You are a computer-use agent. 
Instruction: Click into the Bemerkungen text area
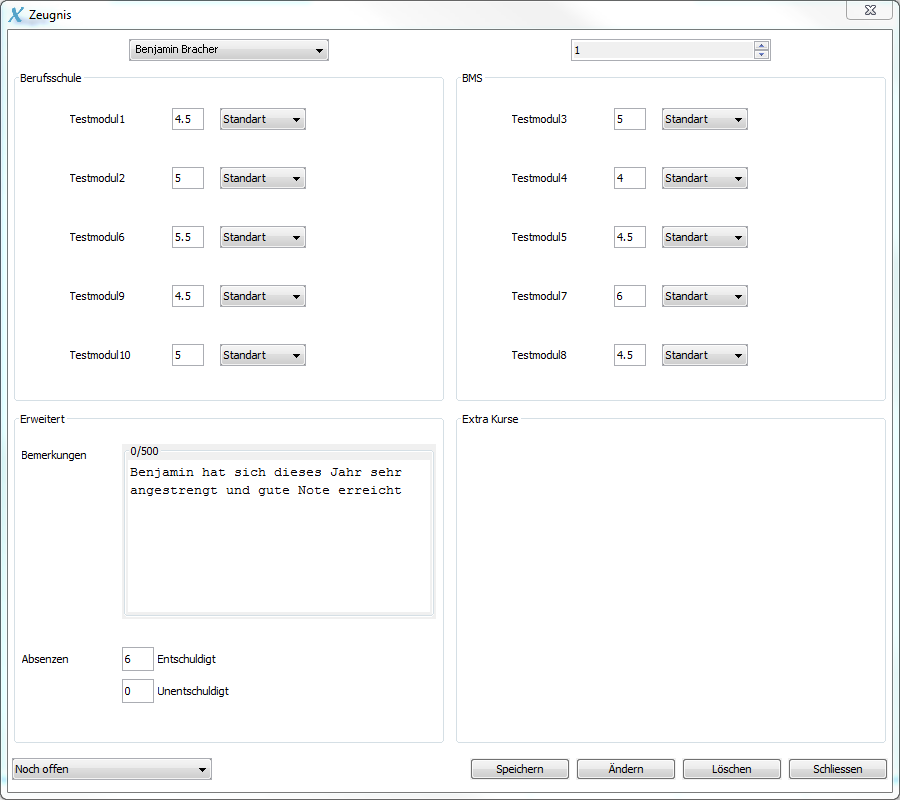coord(279,537)
